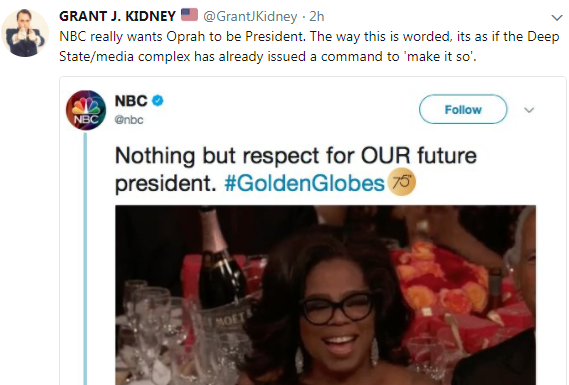The height and width of the screenshot is (385, 569).
Task: Click NBC's blue verified badge
Action: [x=157, y=101]
